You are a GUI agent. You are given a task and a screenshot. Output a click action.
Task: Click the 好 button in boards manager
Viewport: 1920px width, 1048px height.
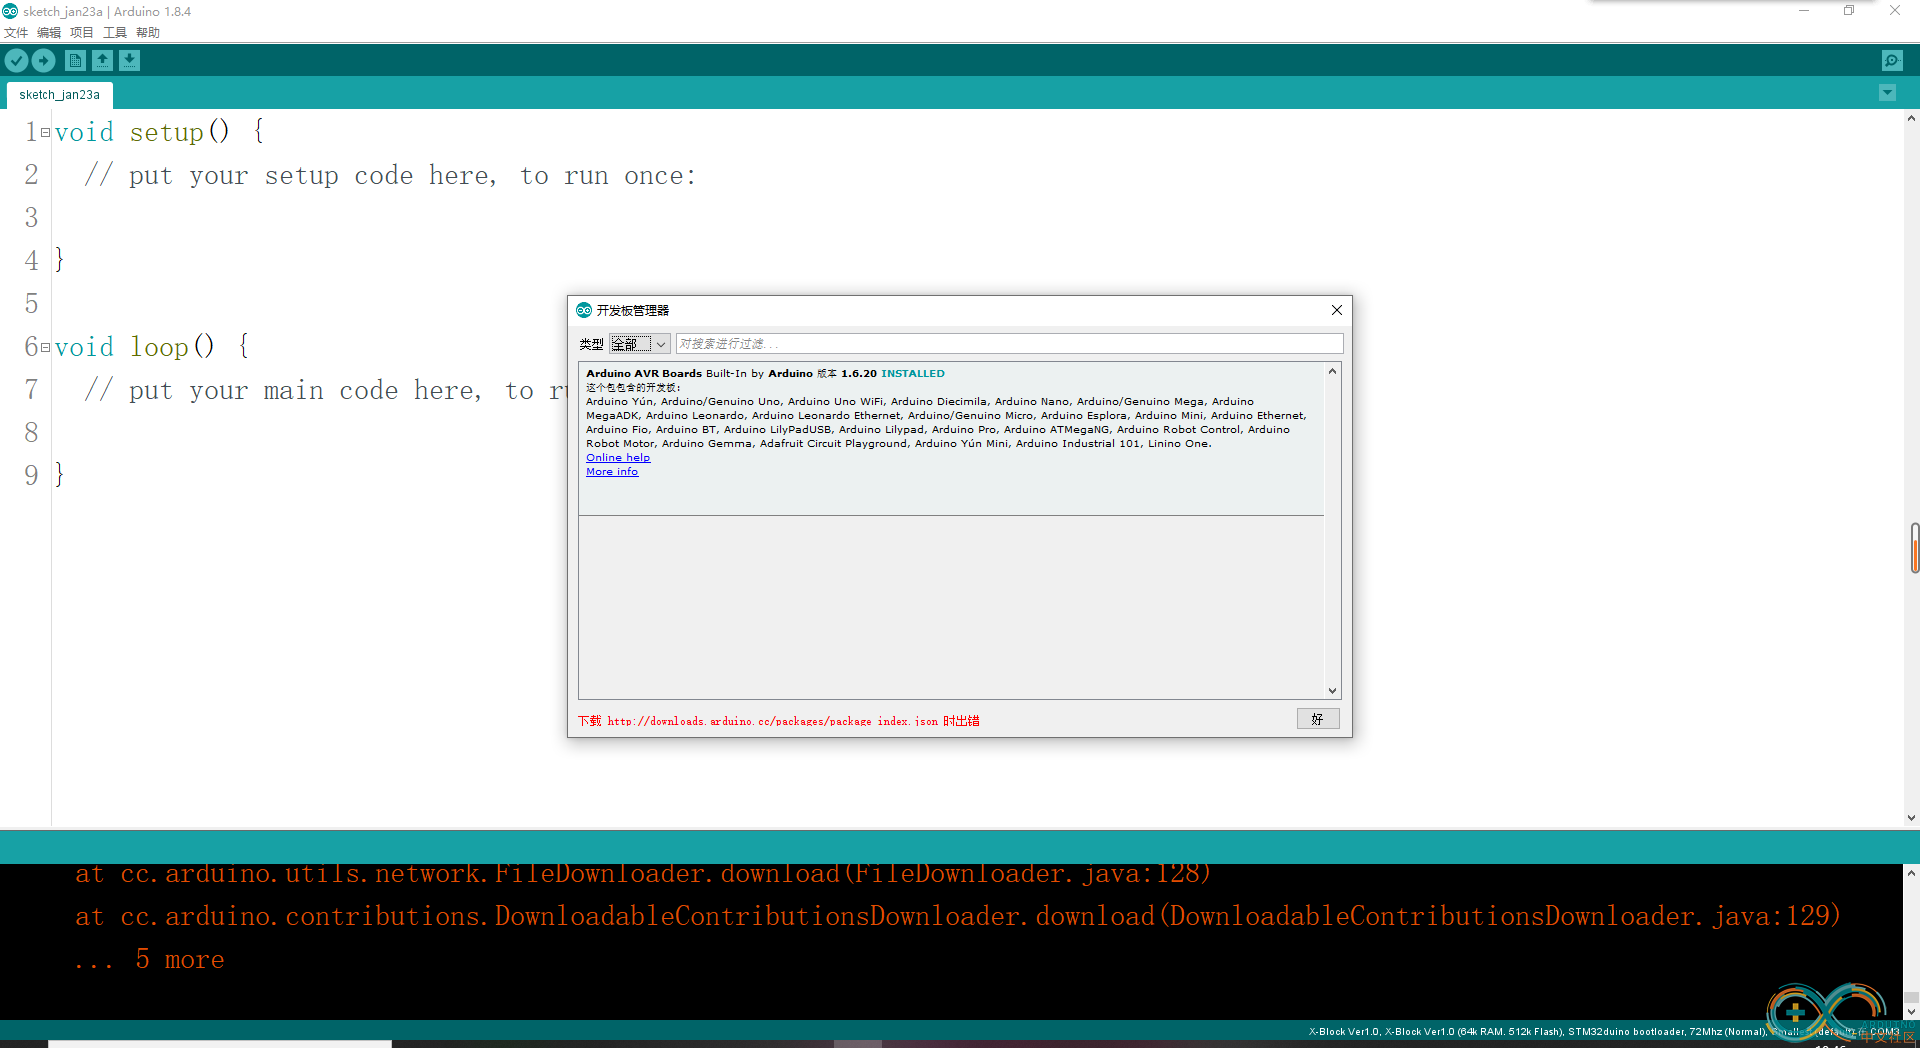[x=1318, y=719]
